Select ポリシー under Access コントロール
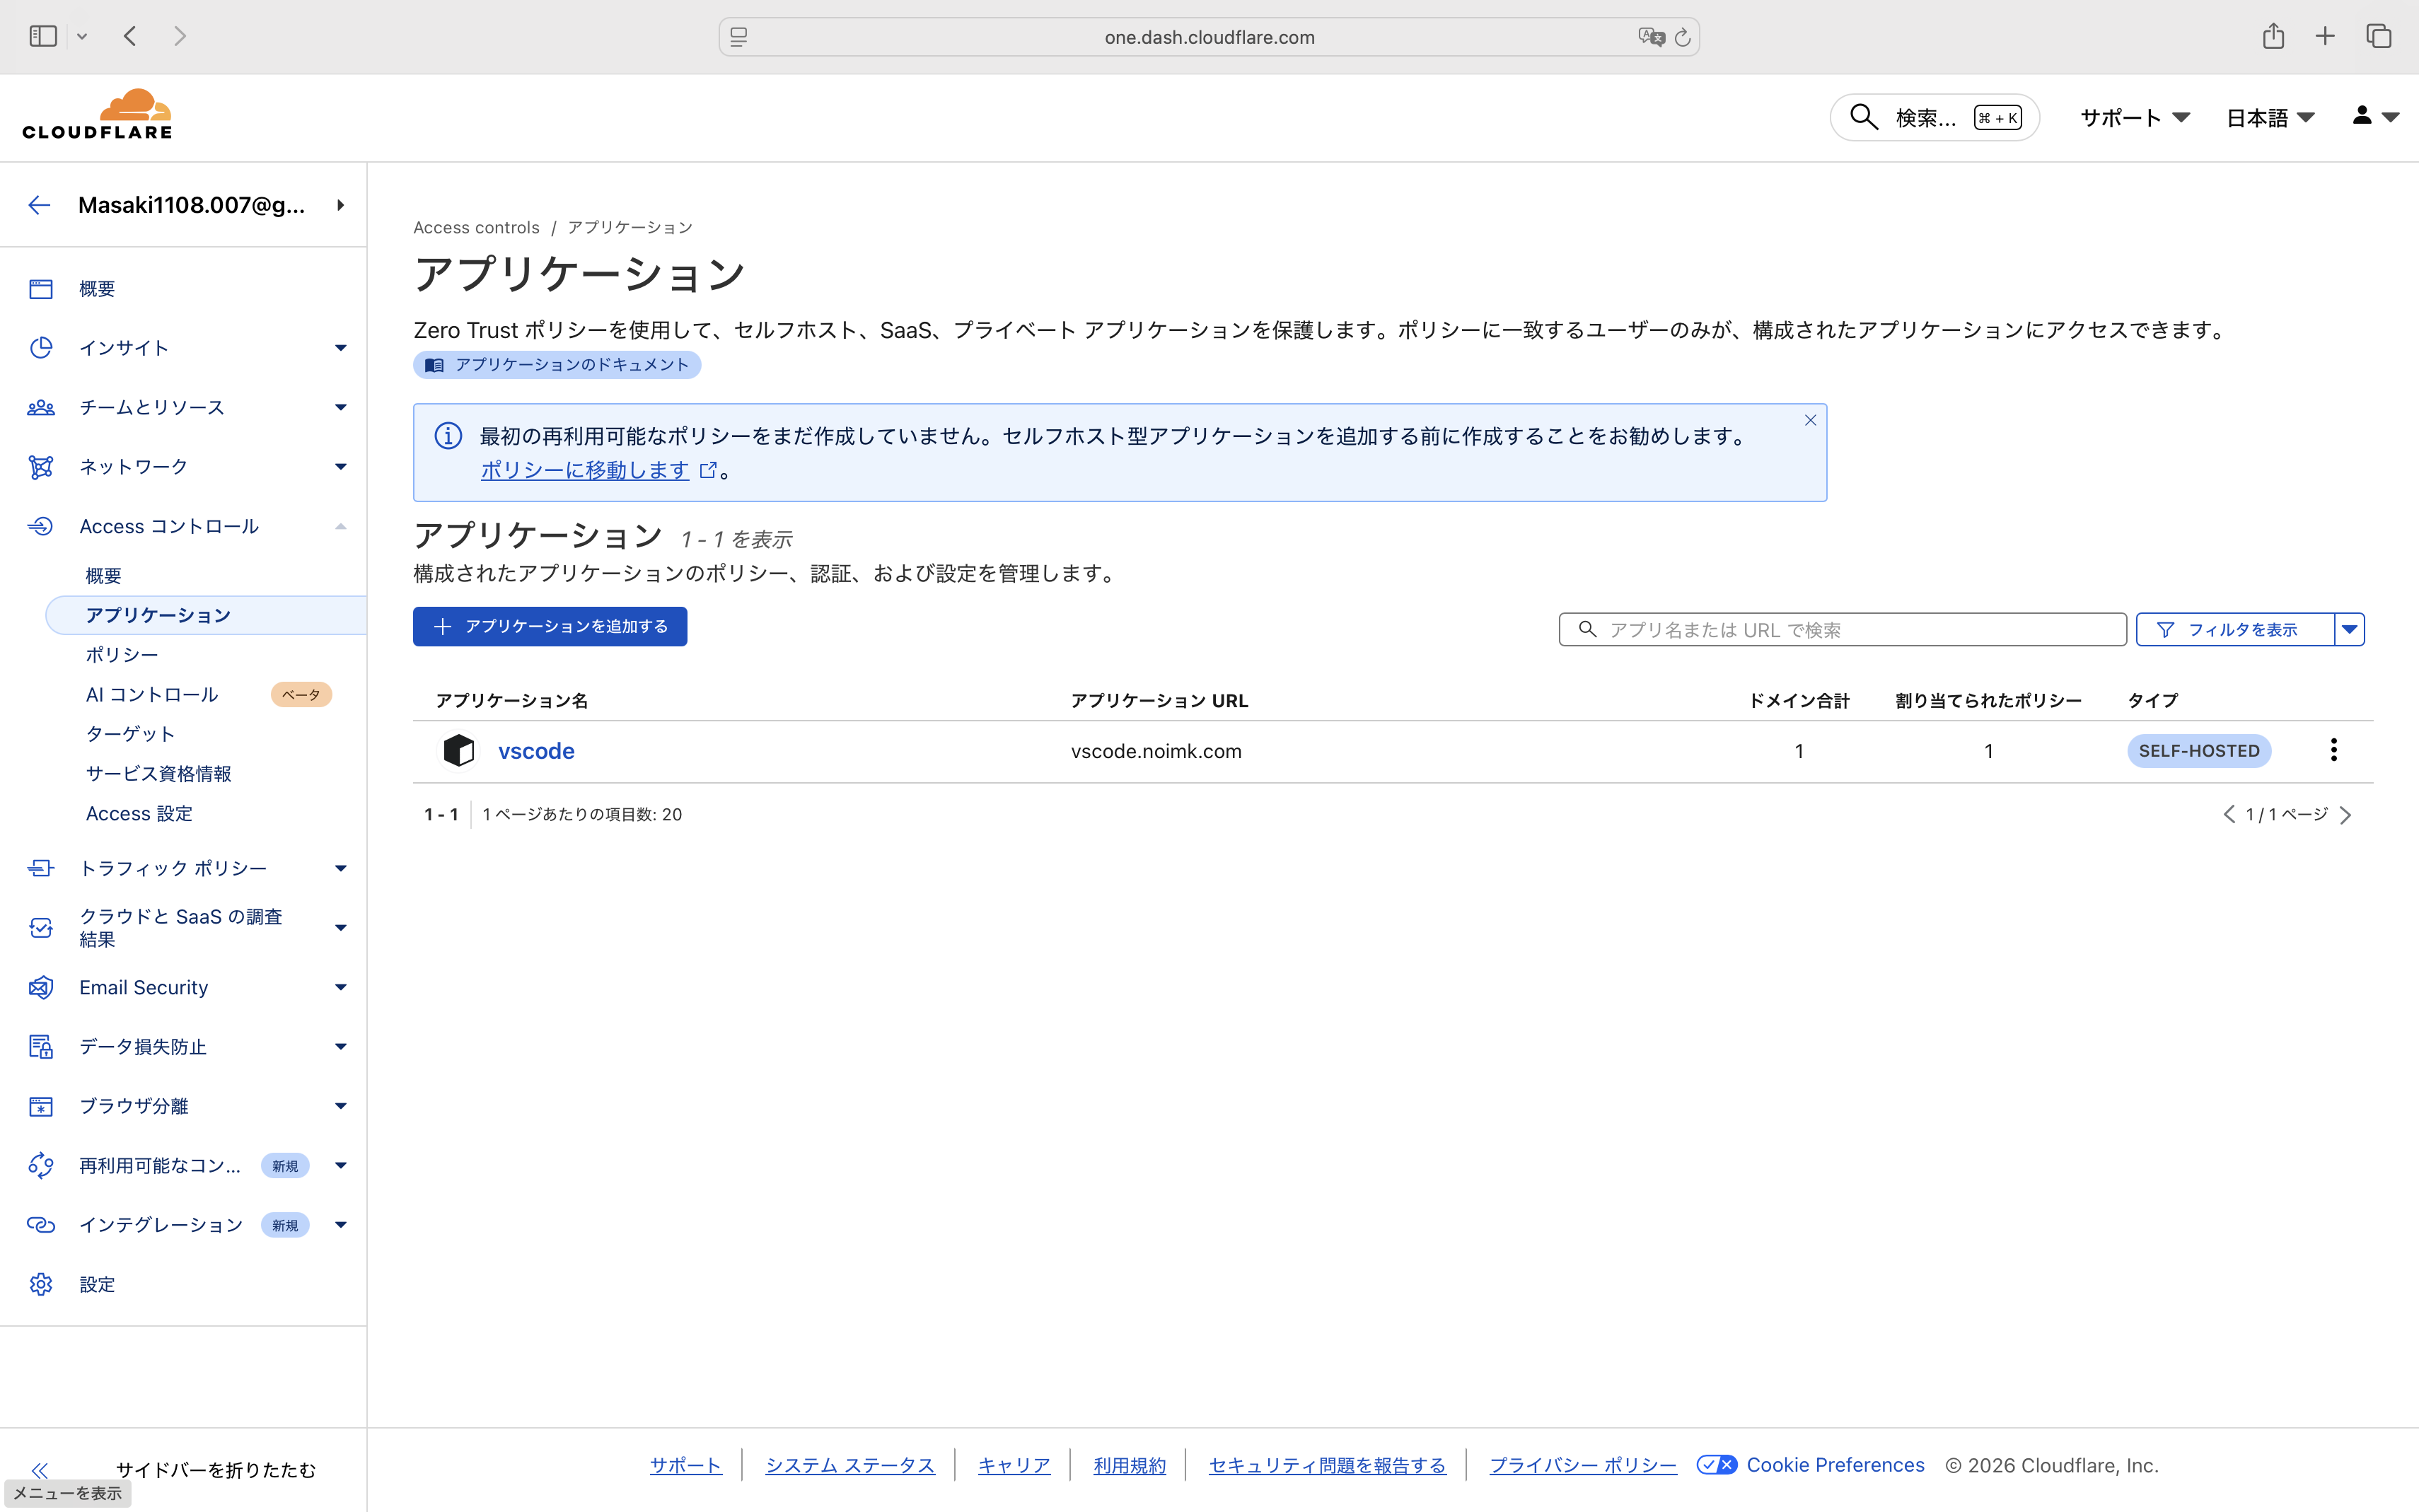 pos(121,655)
